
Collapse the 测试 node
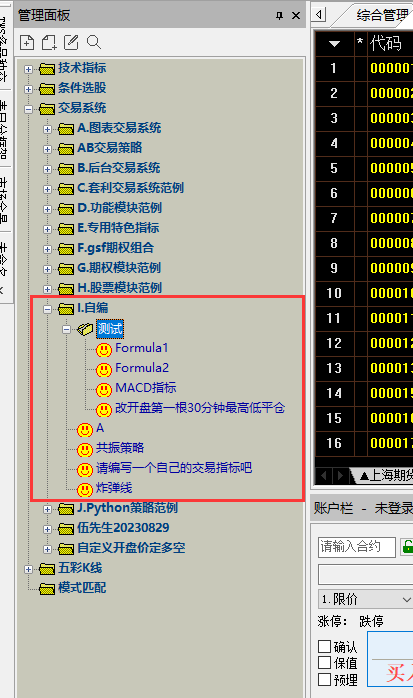pyautogui.click(x=67, y=329)
